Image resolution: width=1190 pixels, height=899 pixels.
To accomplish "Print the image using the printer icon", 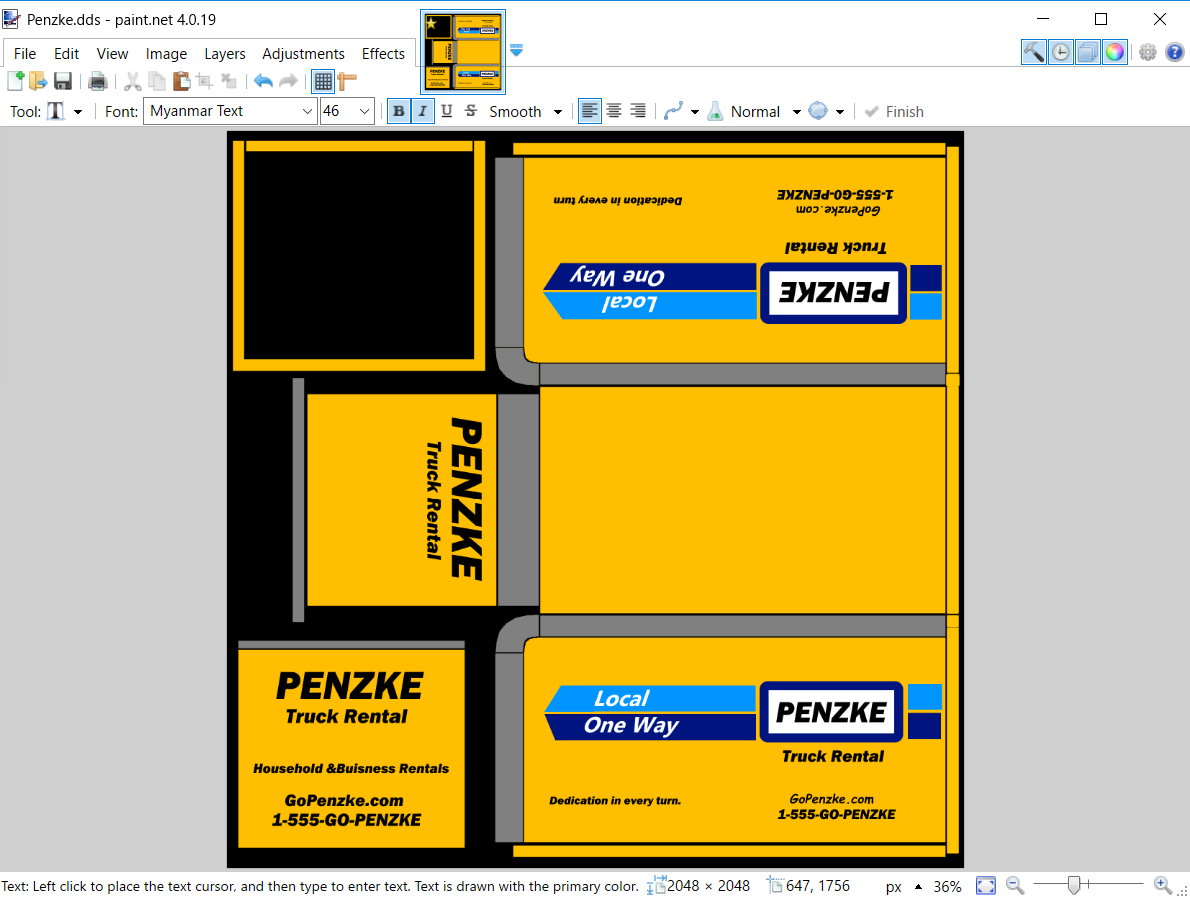I will tap(97, 80).
